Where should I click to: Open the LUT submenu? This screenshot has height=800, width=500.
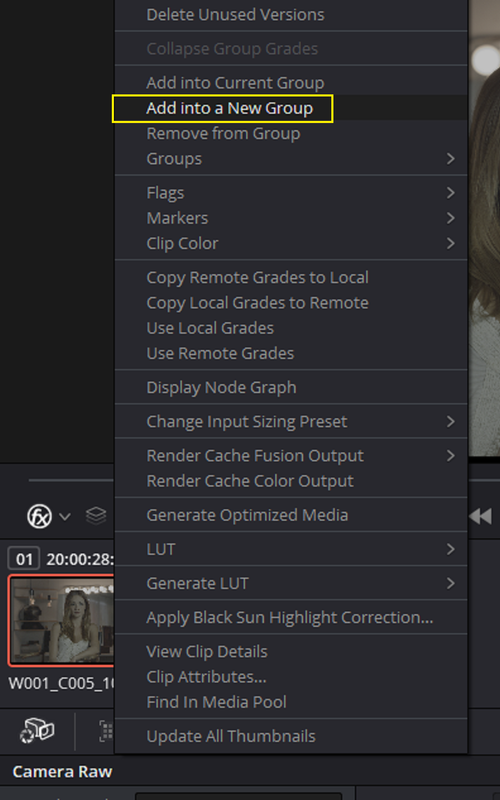coord(291,549)
